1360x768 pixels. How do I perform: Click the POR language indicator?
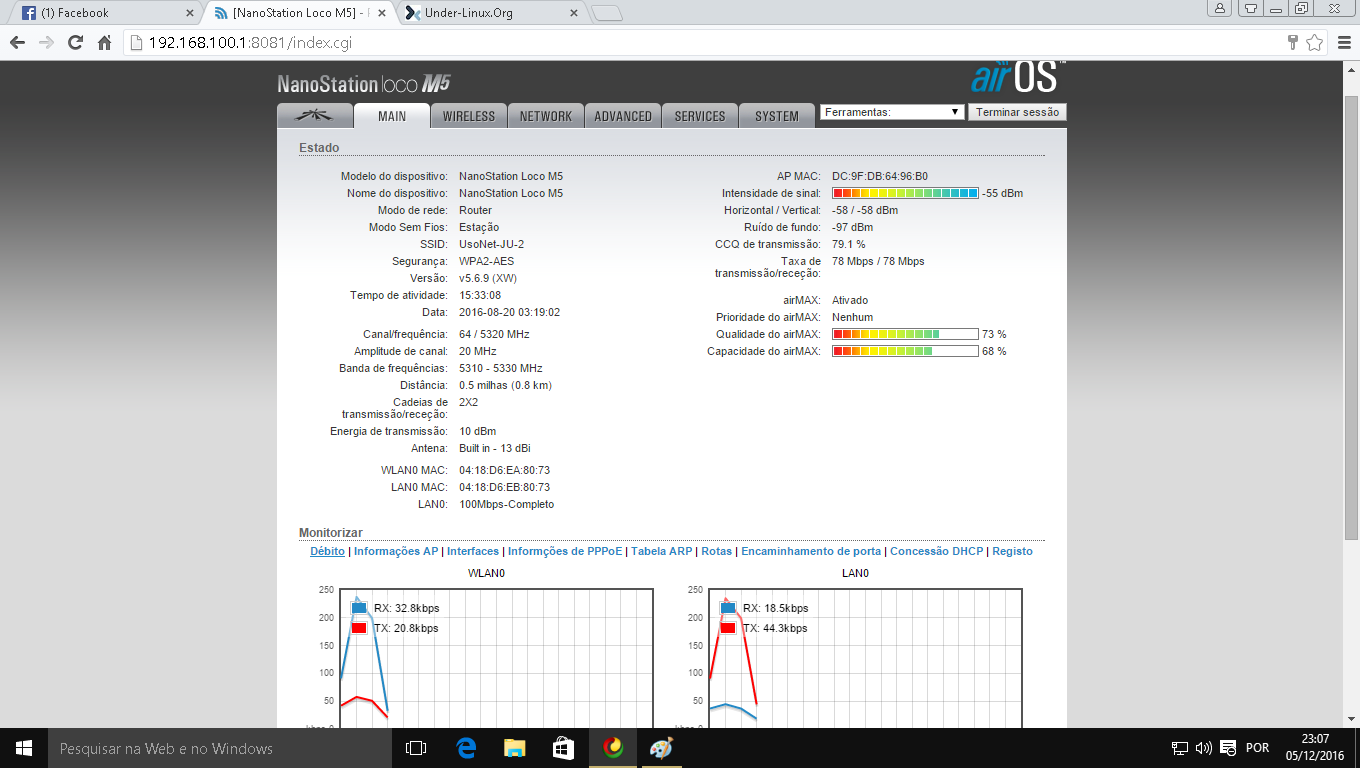[1257, 748]
